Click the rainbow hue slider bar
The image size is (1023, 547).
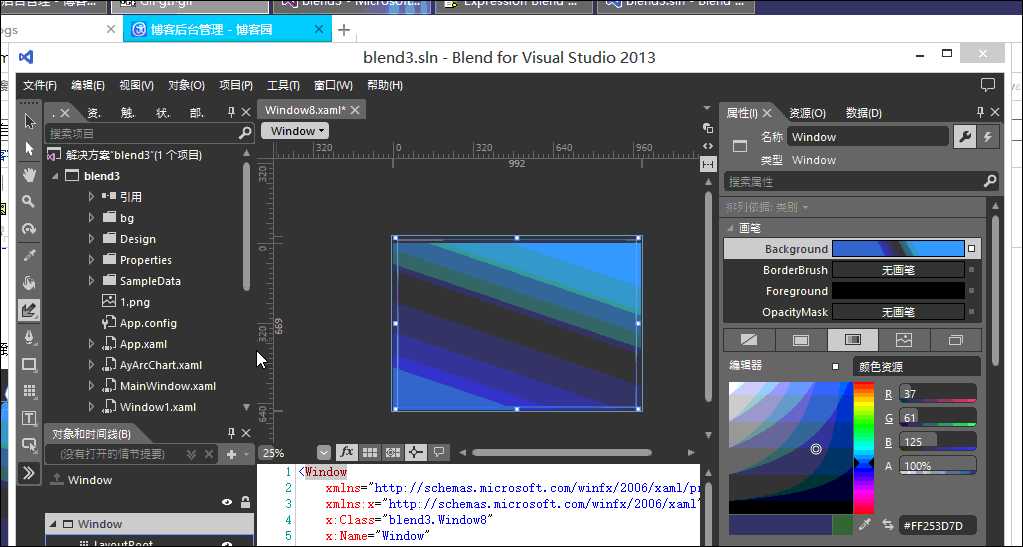pos(863,448)
